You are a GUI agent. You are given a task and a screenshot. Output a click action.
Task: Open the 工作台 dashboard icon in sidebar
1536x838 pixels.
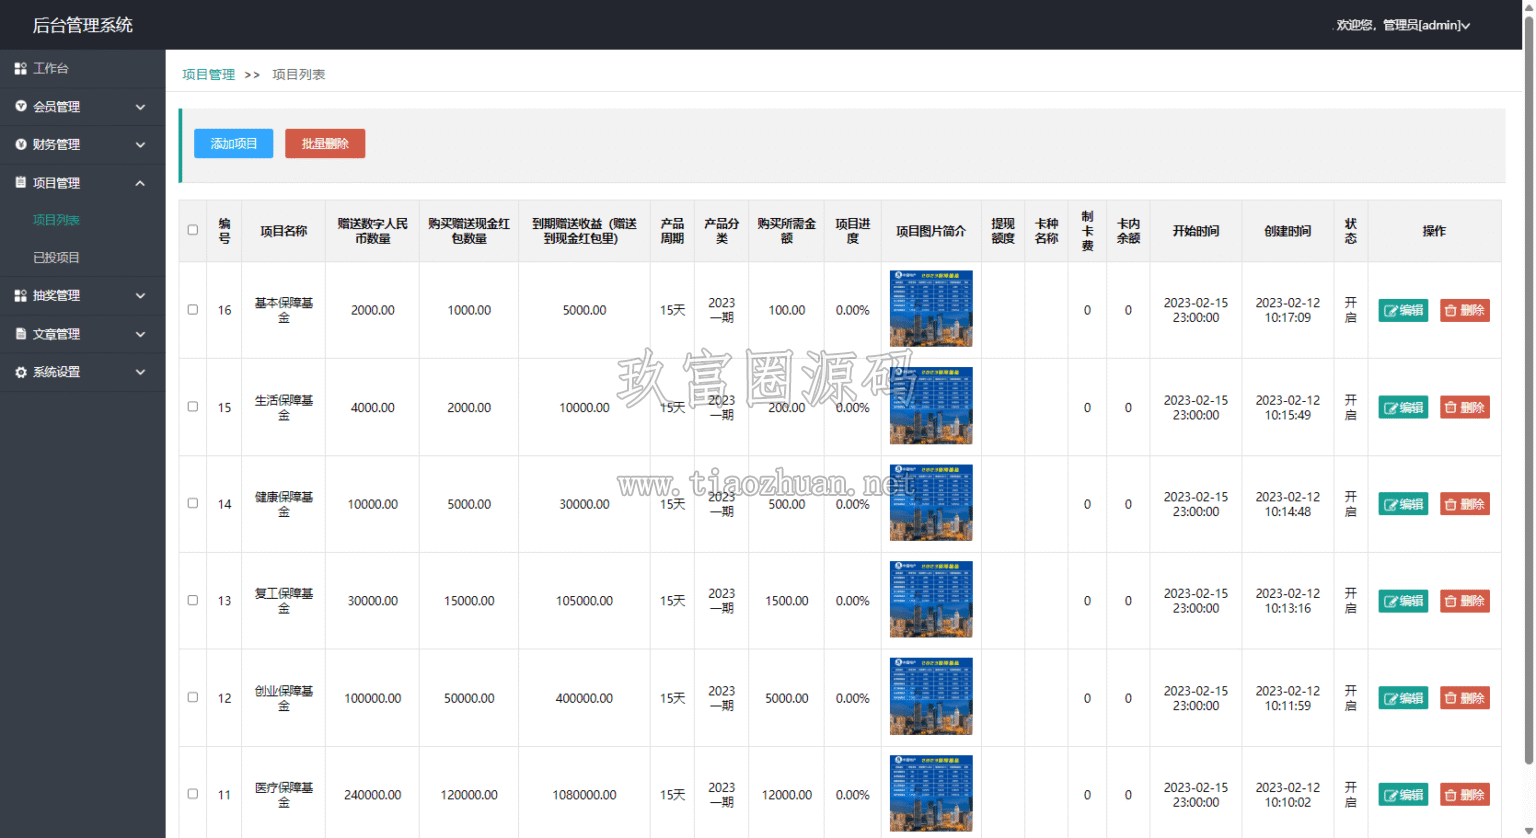tap(20, 68)
